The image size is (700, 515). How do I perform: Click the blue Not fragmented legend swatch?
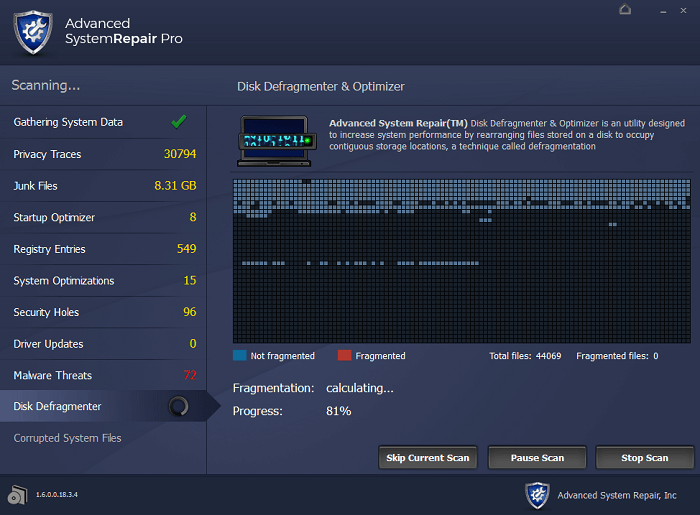(x=240, y=356)
